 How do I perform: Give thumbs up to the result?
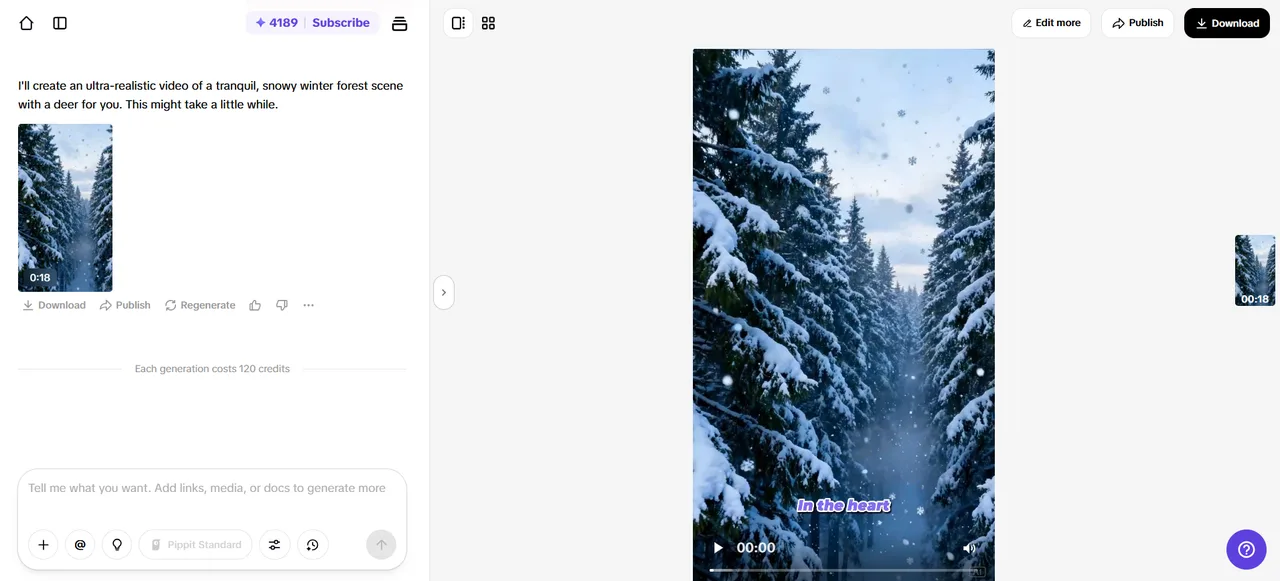255,305
